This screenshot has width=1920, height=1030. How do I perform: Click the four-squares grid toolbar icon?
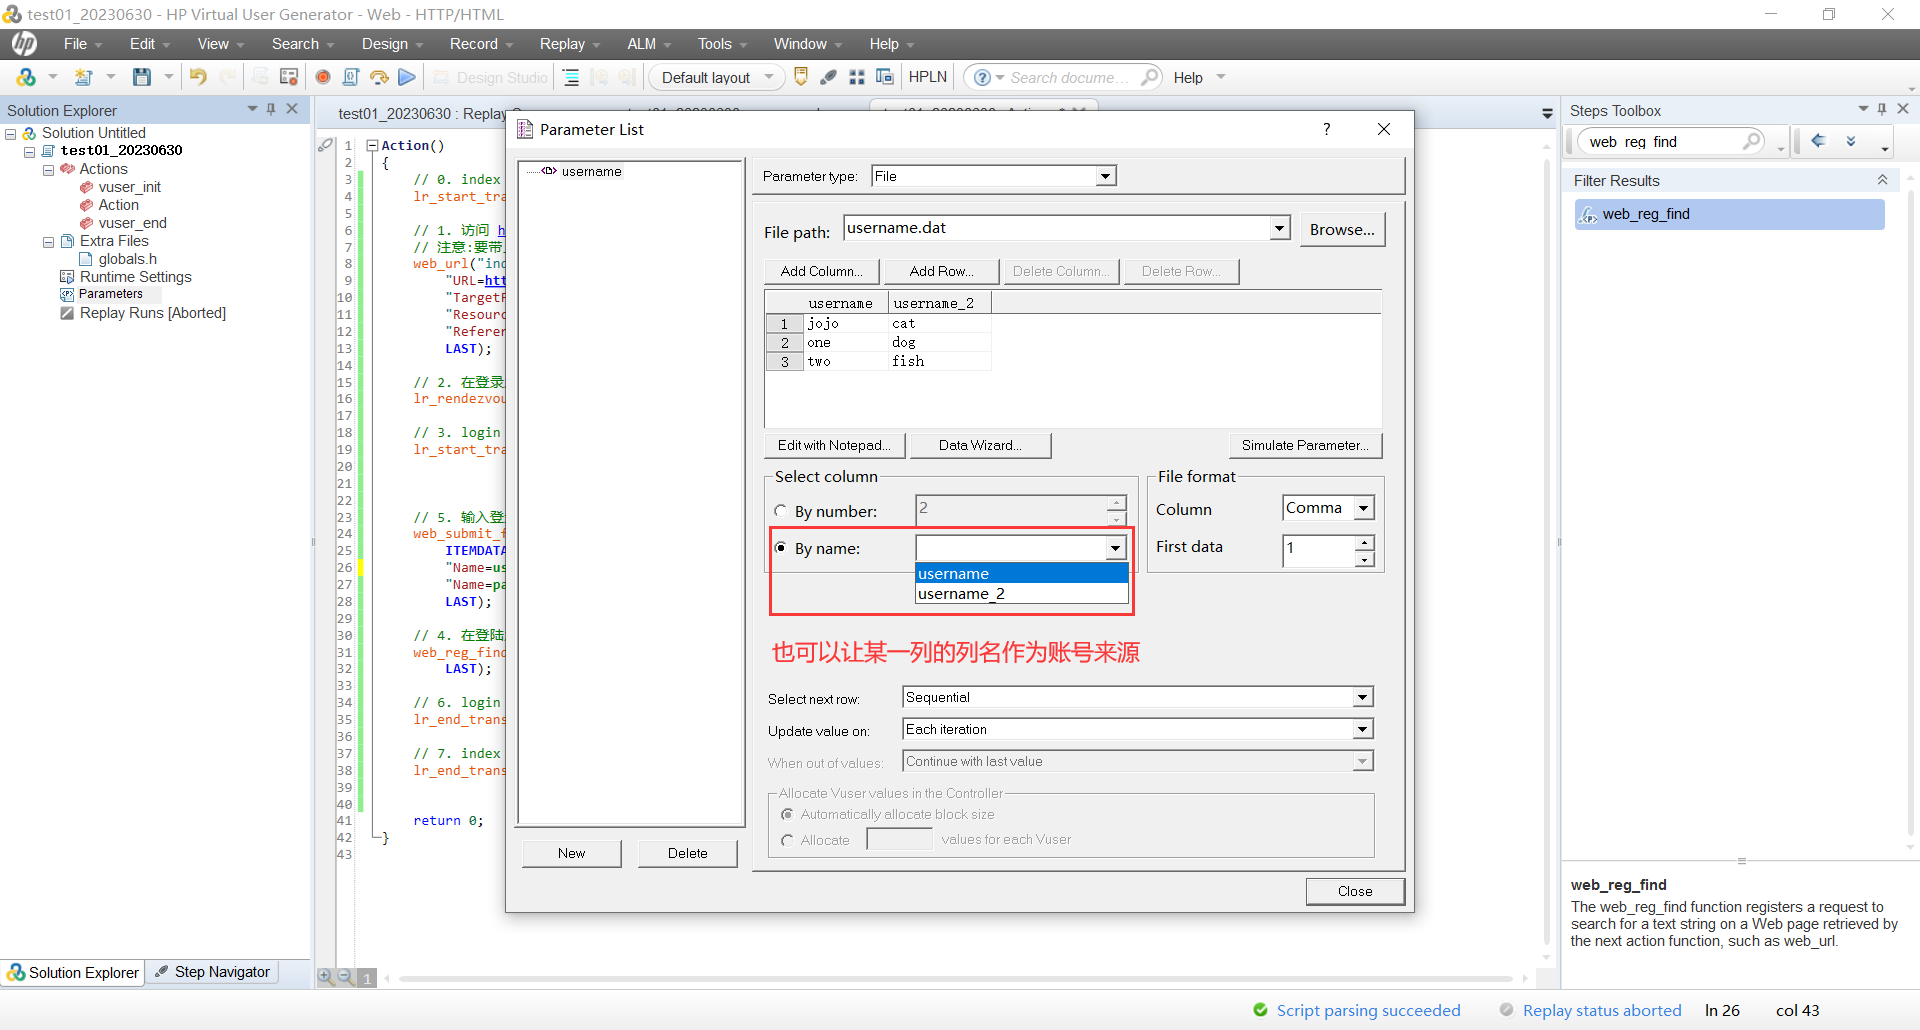(857, 77)
